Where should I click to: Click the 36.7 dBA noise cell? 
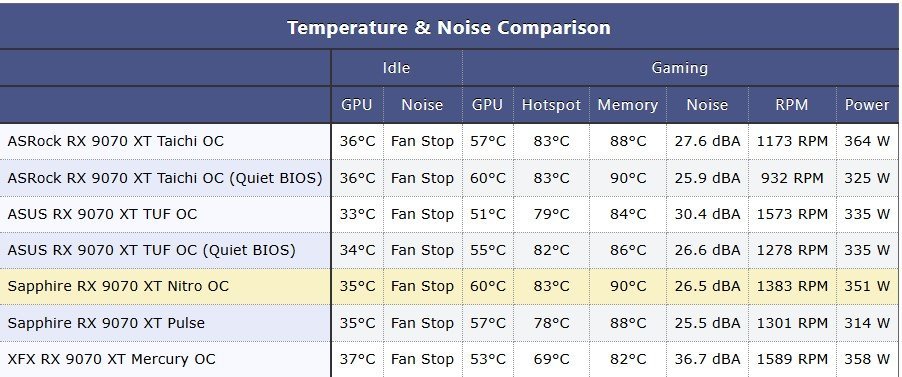tap(707, 359)
